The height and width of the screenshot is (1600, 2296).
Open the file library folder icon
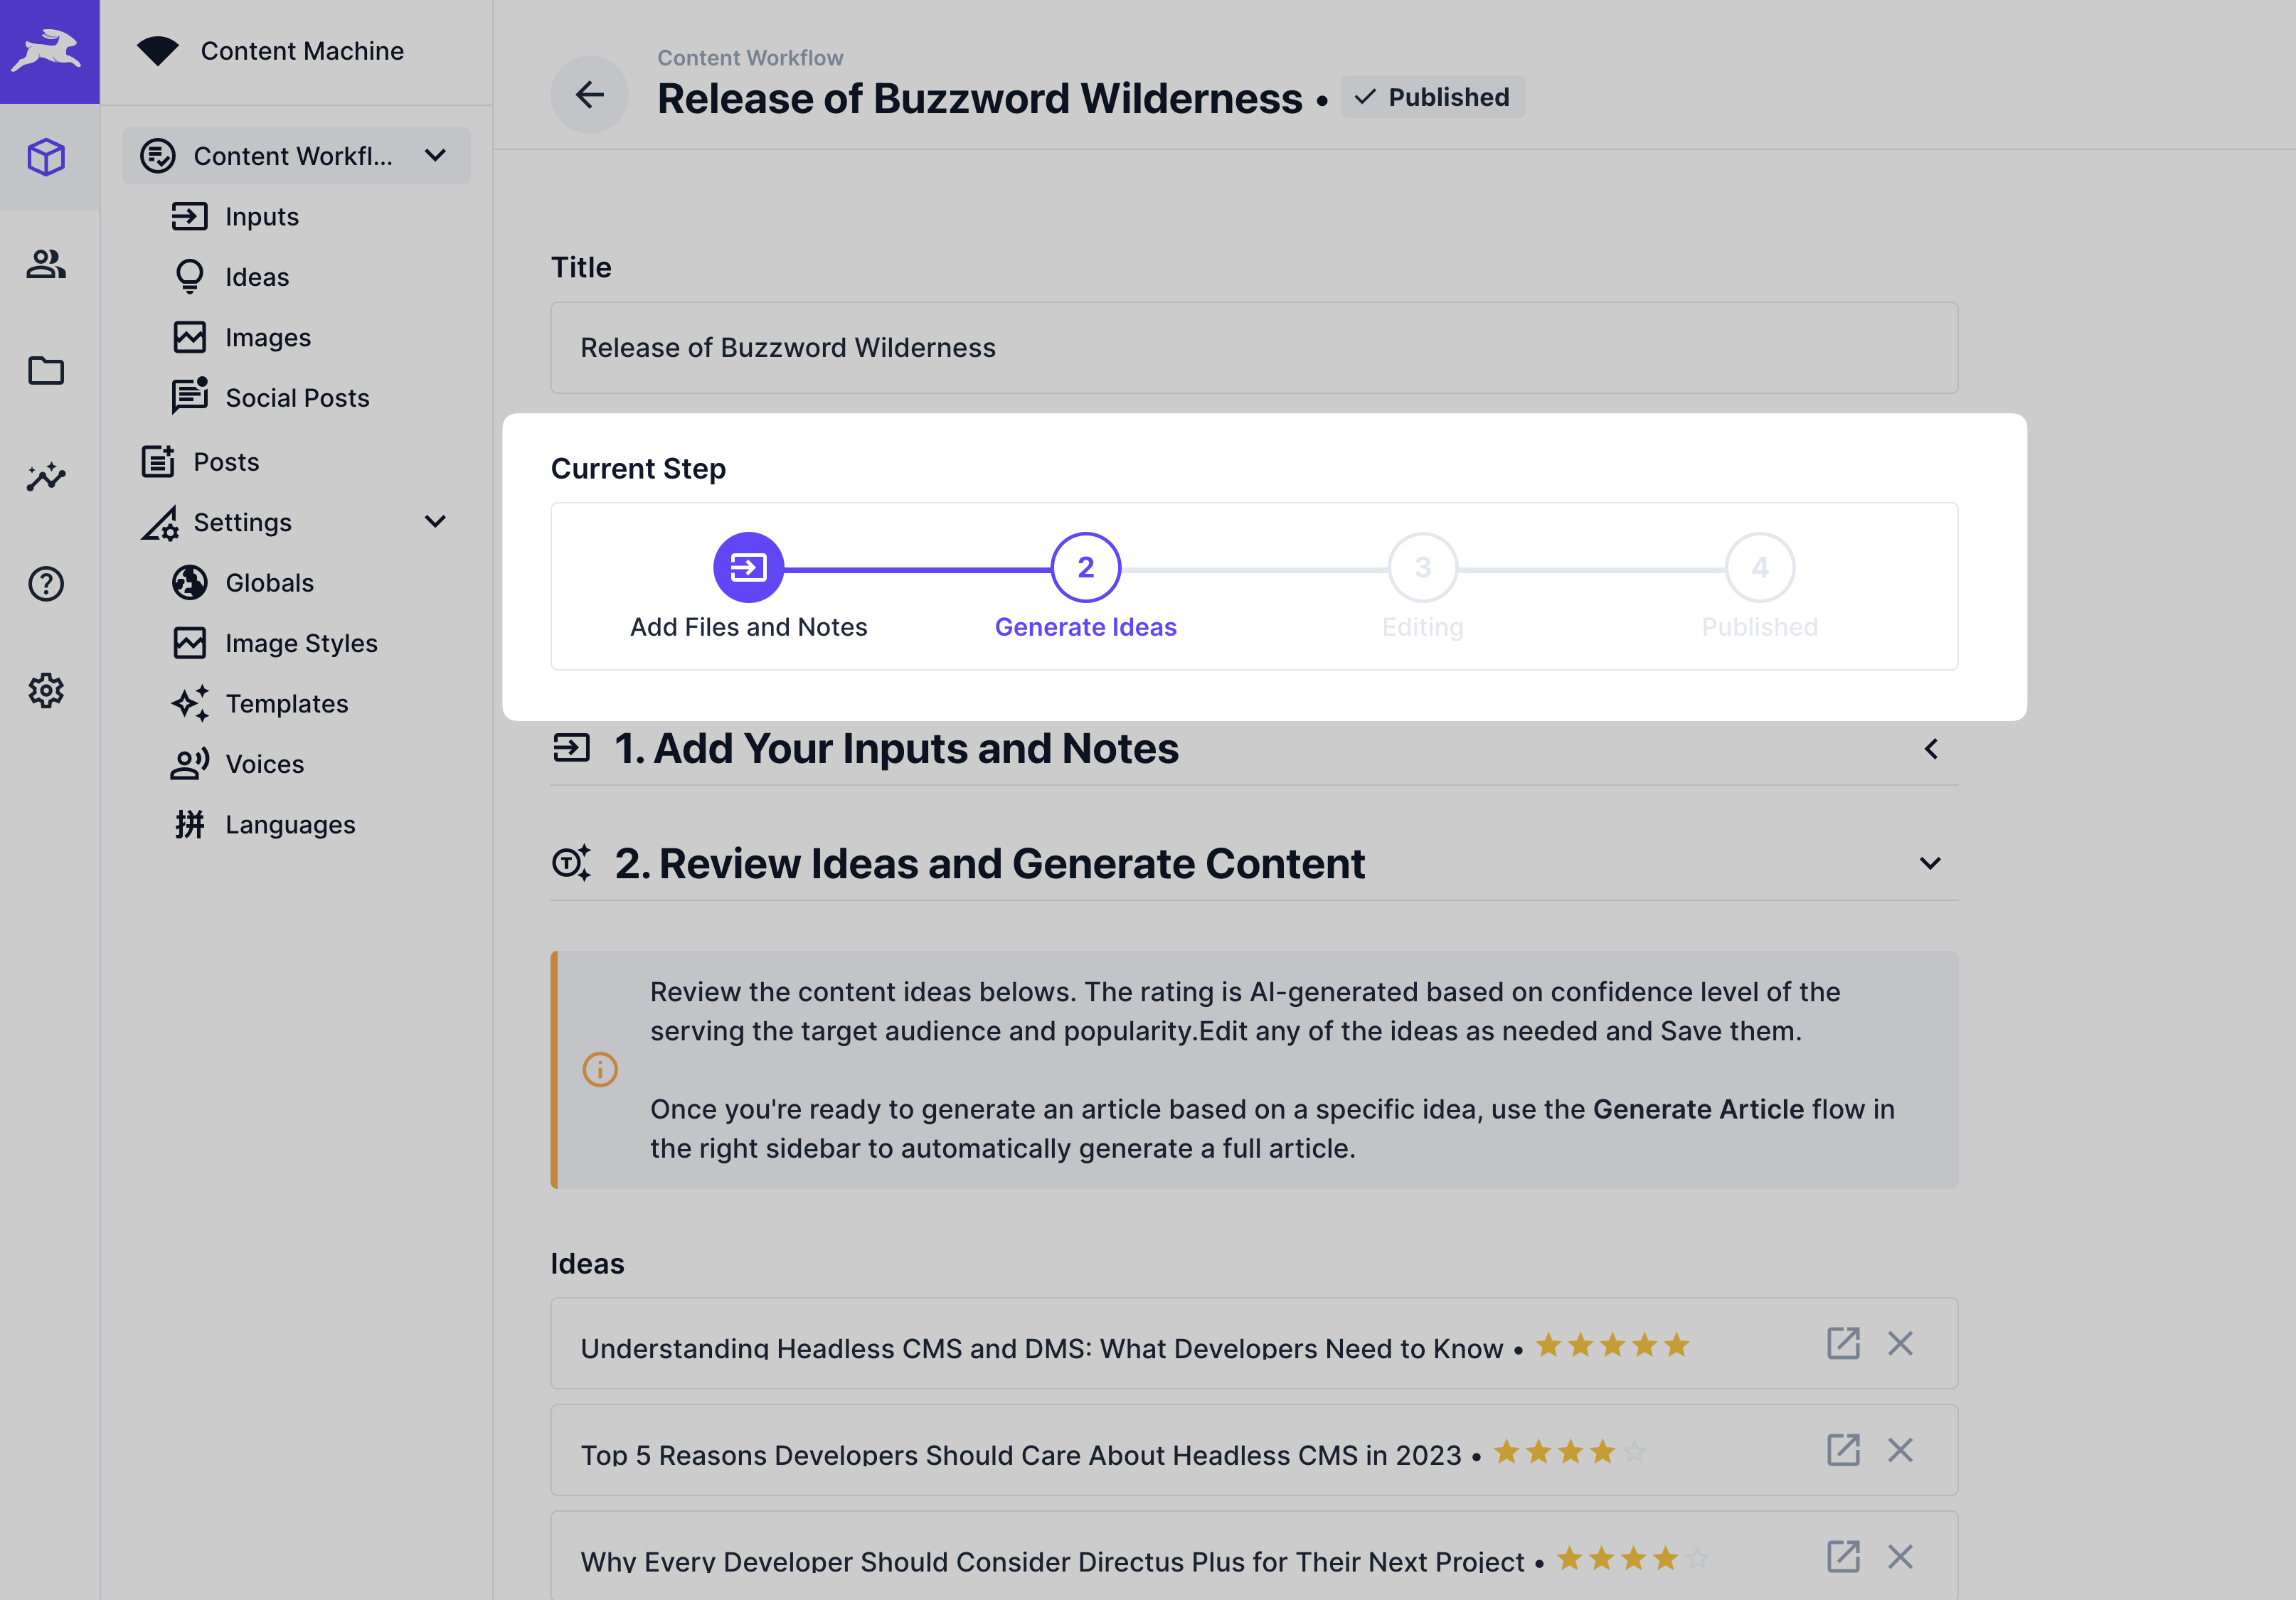pyautogui.click(x=46, y=371)
